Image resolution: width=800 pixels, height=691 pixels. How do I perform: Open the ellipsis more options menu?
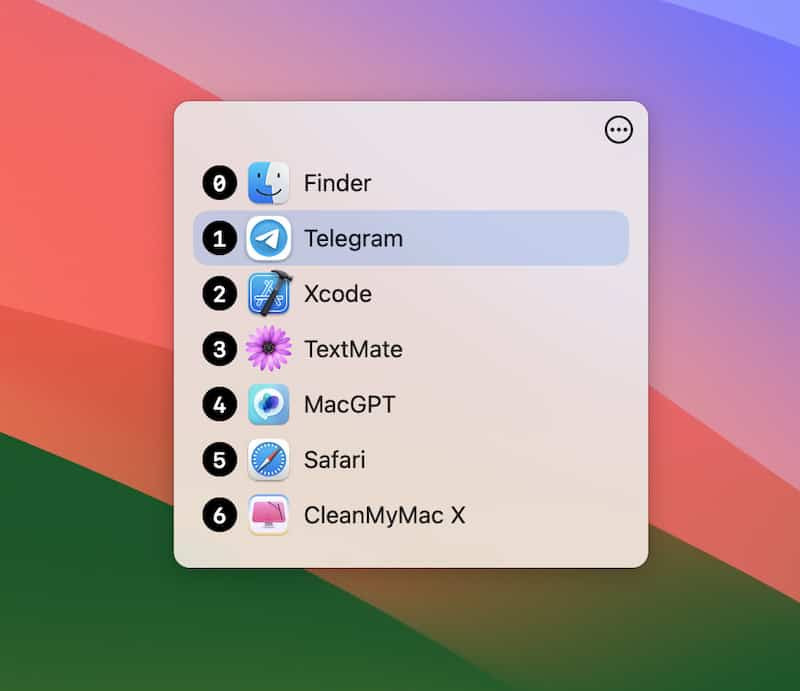click(618, 130)
